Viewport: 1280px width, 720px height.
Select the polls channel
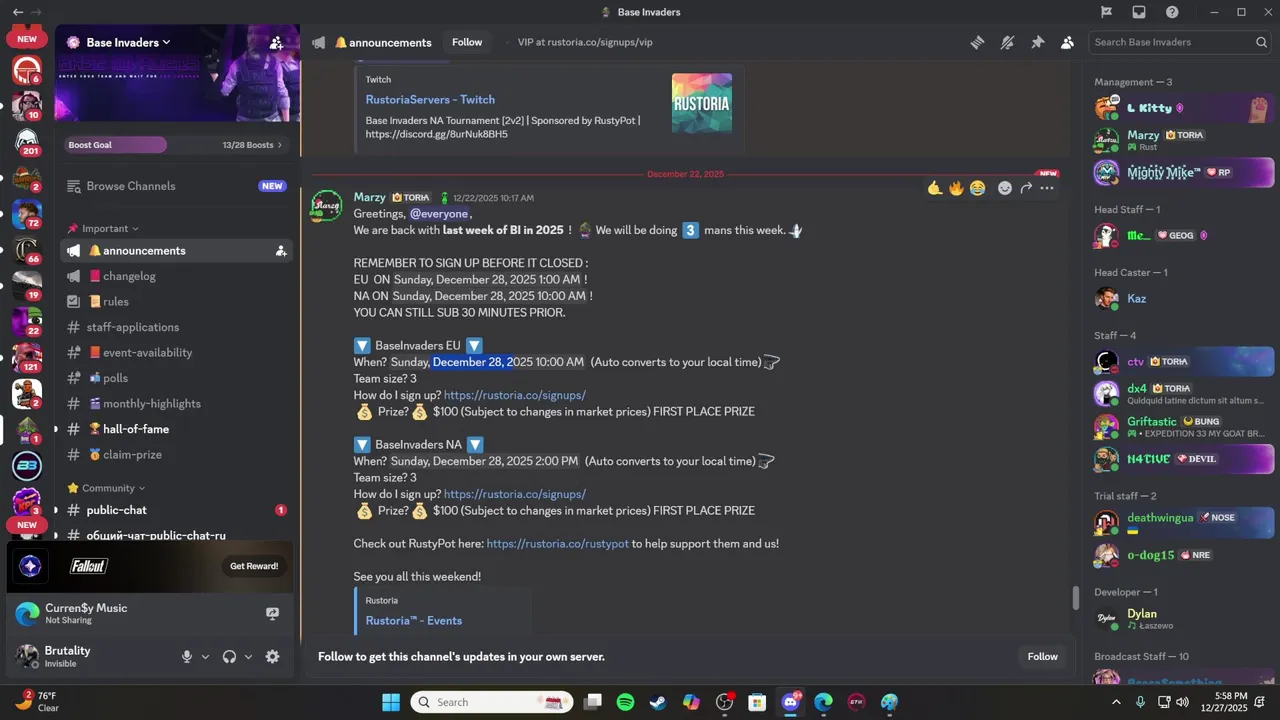coord(176,378)
